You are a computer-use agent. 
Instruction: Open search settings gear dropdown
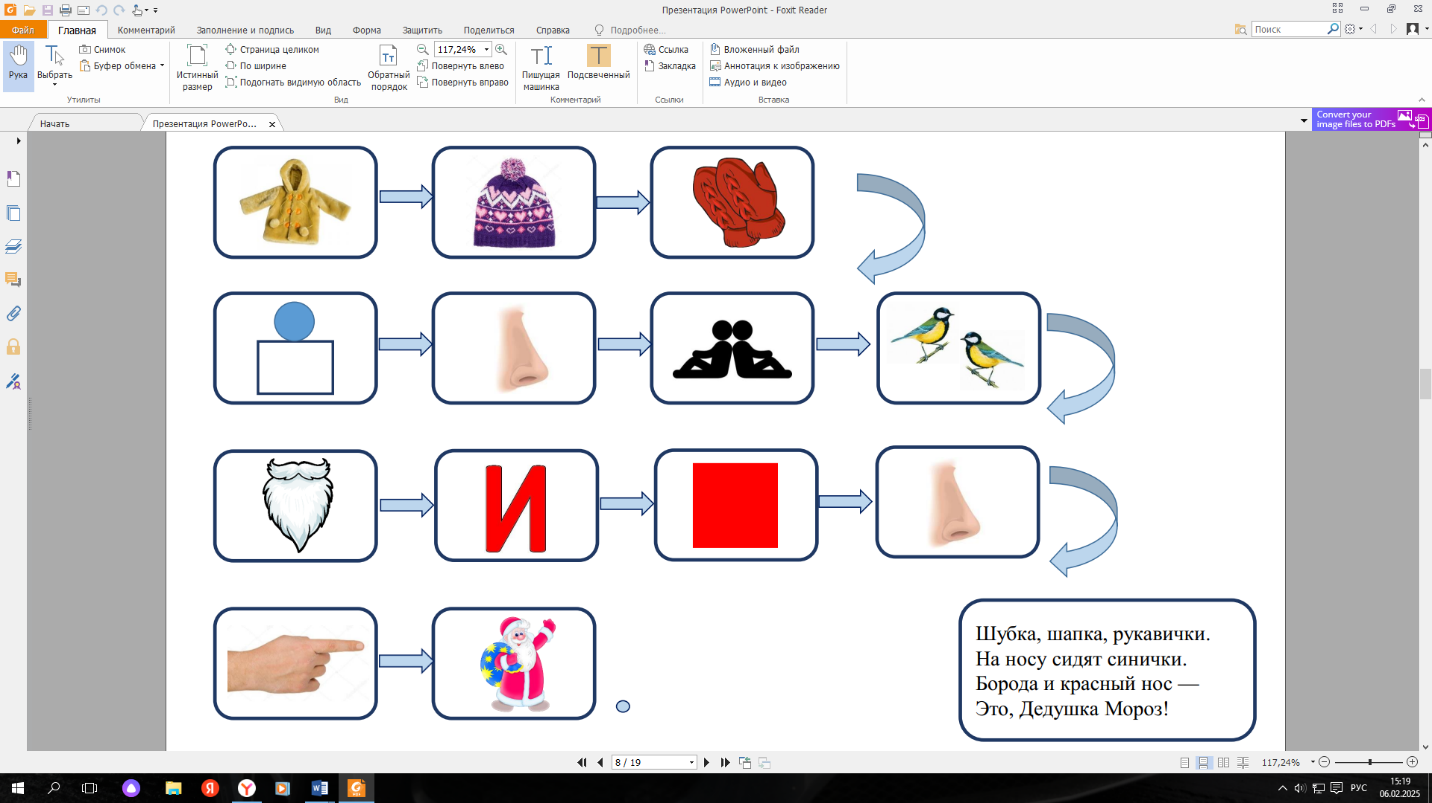(x=1354, y=29)
